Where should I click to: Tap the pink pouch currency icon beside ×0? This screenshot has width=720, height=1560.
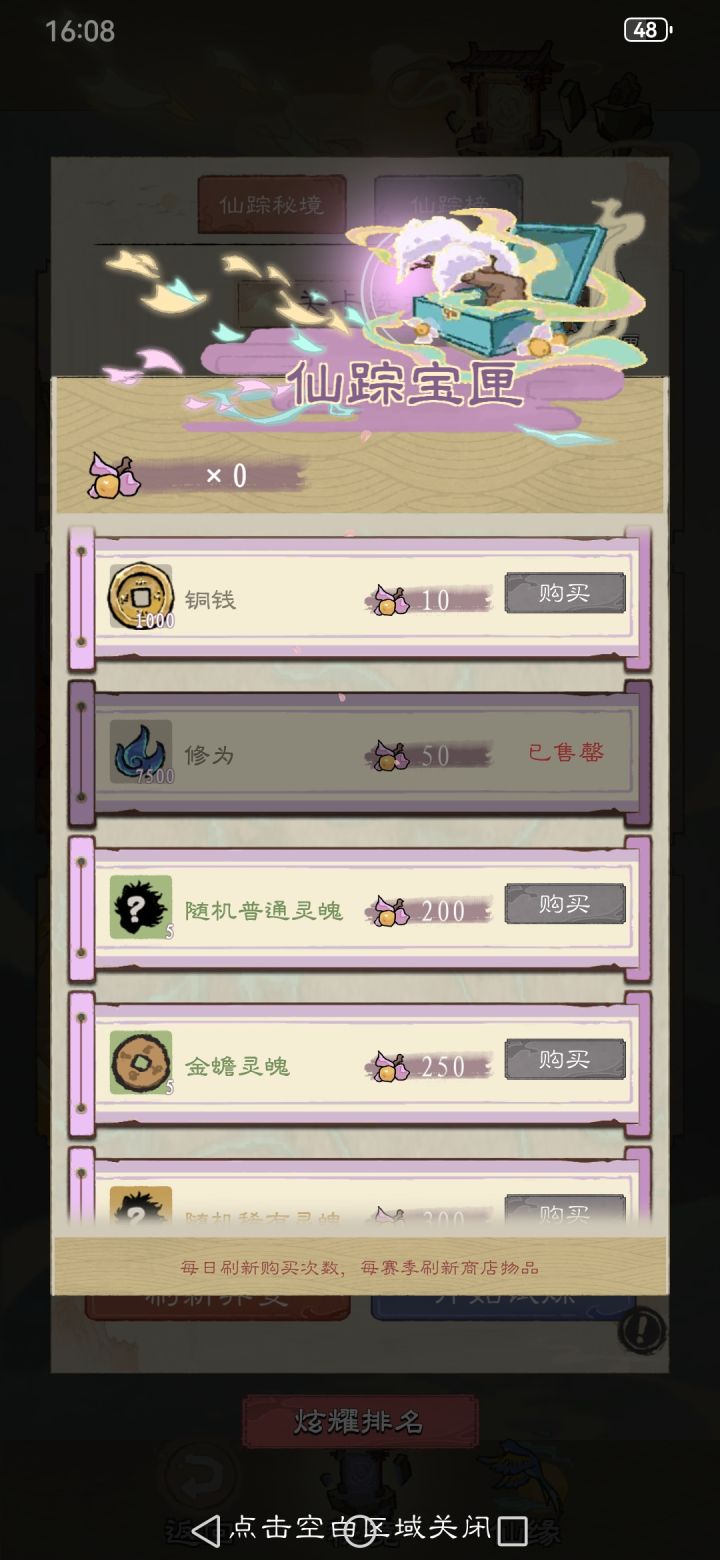(114, 475)
